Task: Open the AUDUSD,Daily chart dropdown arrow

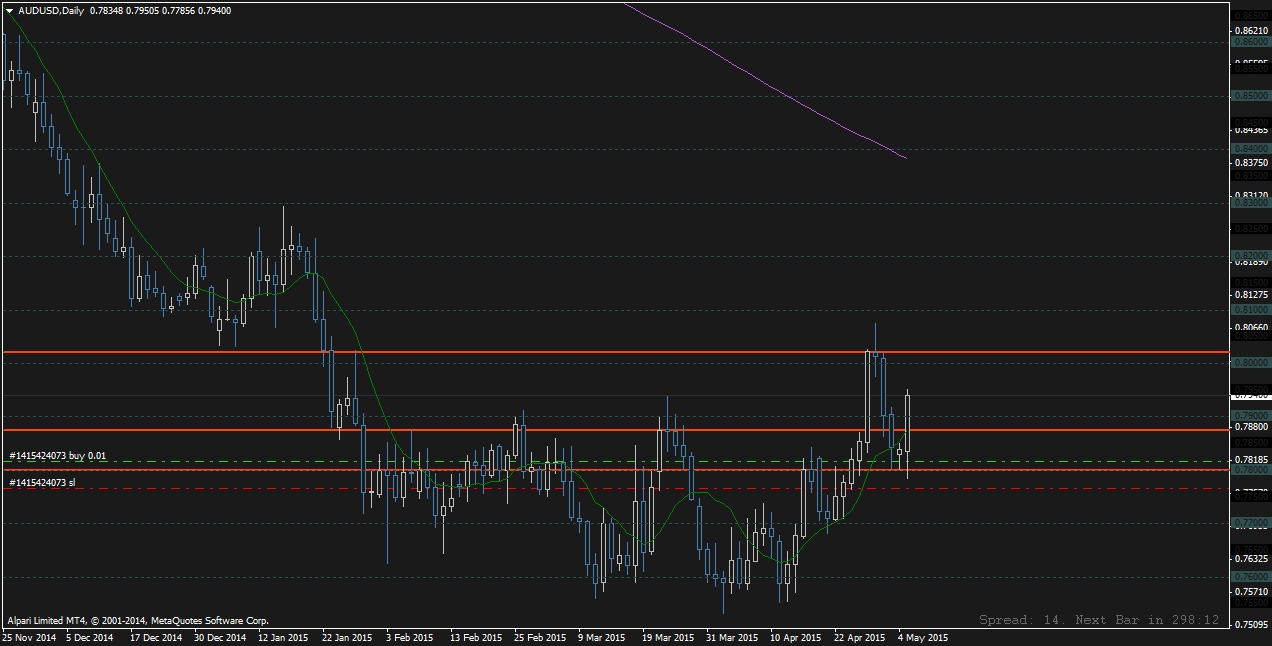Action: [x=9, y=11]
